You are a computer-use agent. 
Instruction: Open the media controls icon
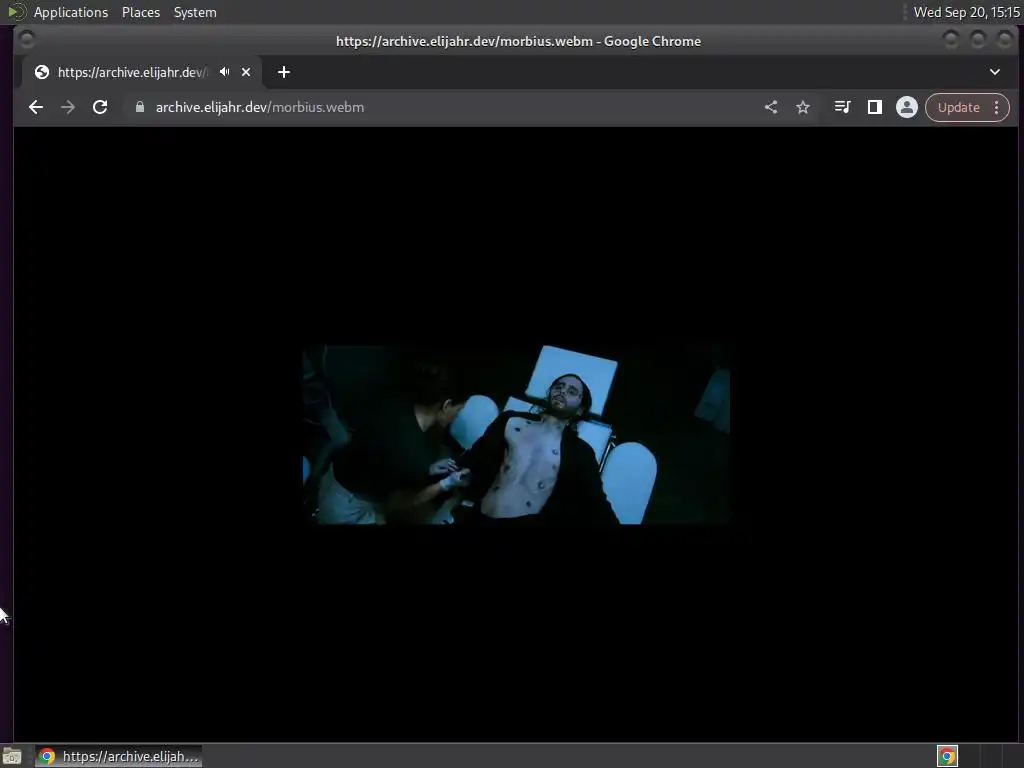pyautogui.click(x=842, y=107)
